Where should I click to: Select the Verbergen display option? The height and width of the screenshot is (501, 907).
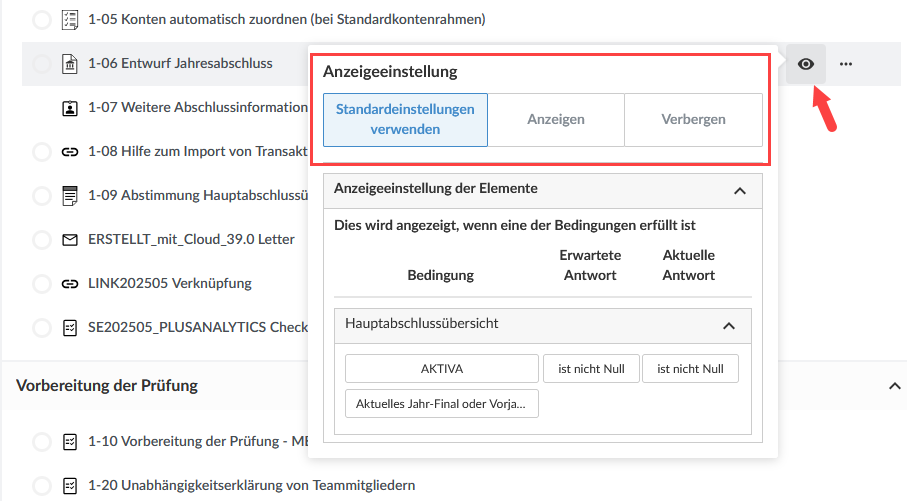pos(694,120)
